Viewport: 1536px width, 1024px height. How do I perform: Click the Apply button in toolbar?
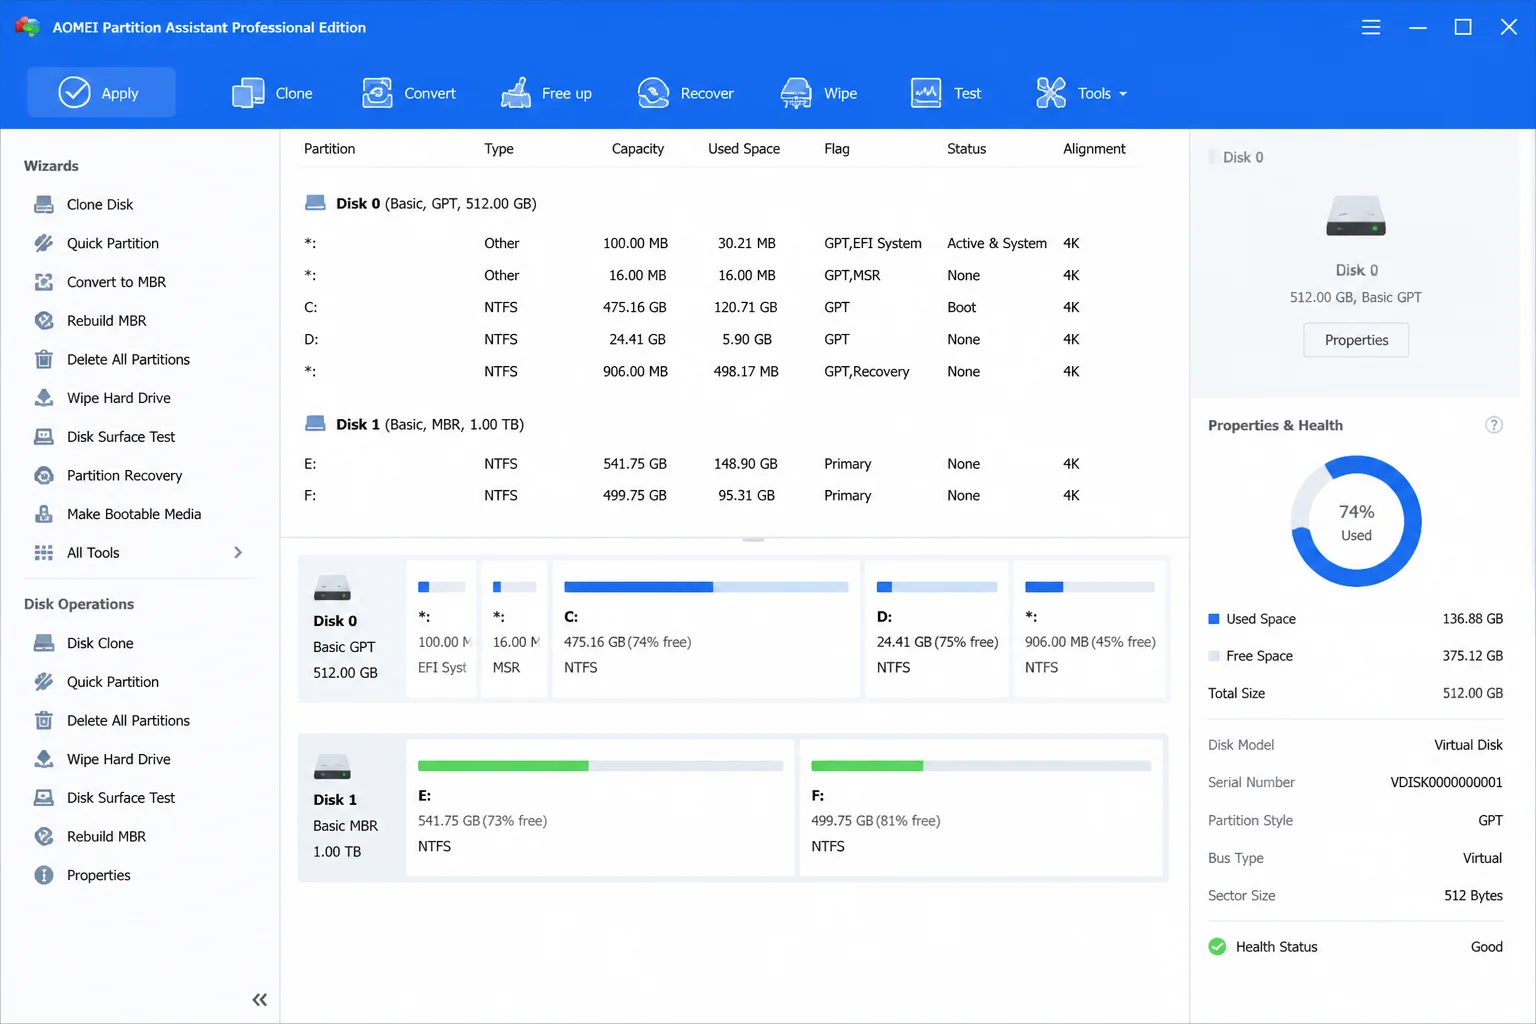pos(101,93)
